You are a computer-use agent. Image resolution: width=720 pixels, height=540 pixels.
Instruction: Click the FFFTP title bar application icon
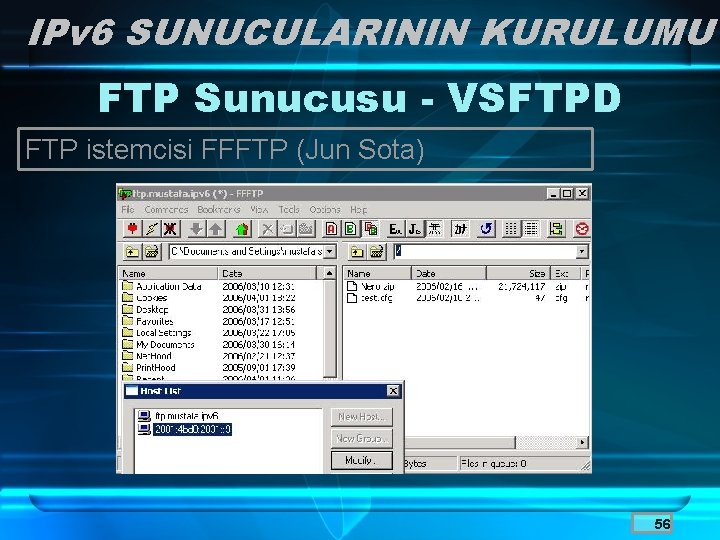(124, 194)
